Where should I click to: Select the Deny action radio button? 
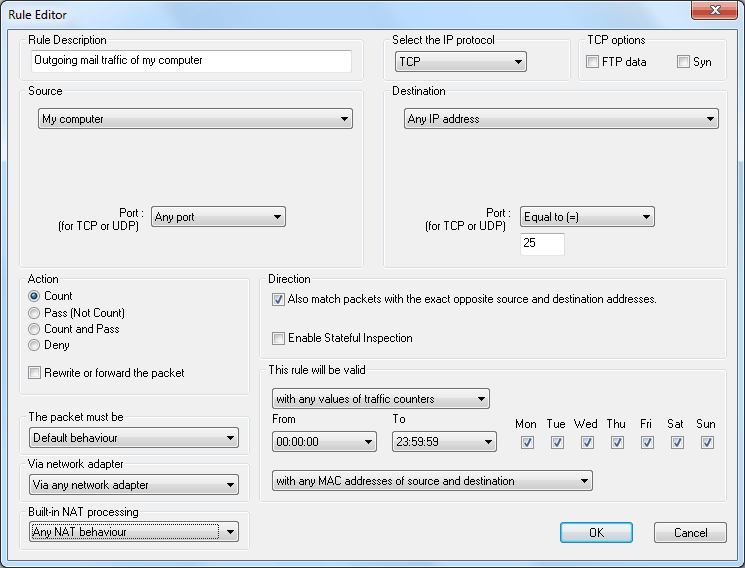(x=34, y=345)
